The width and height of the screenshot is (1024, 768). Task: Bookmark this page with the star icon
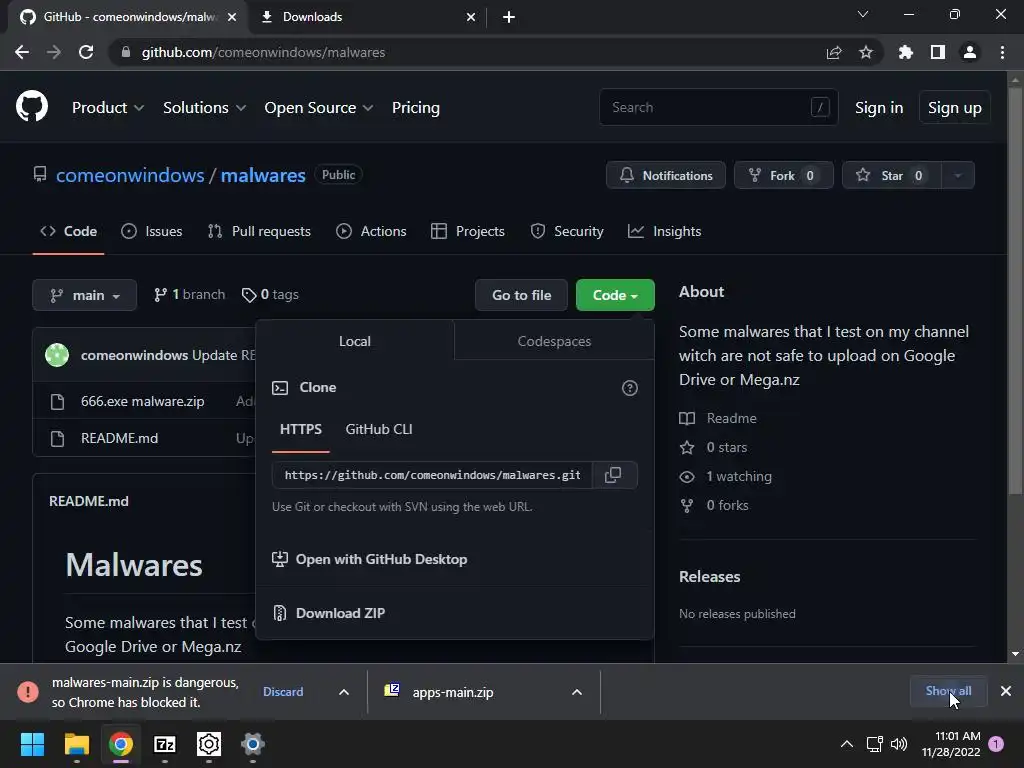click(x=865, y=52)
